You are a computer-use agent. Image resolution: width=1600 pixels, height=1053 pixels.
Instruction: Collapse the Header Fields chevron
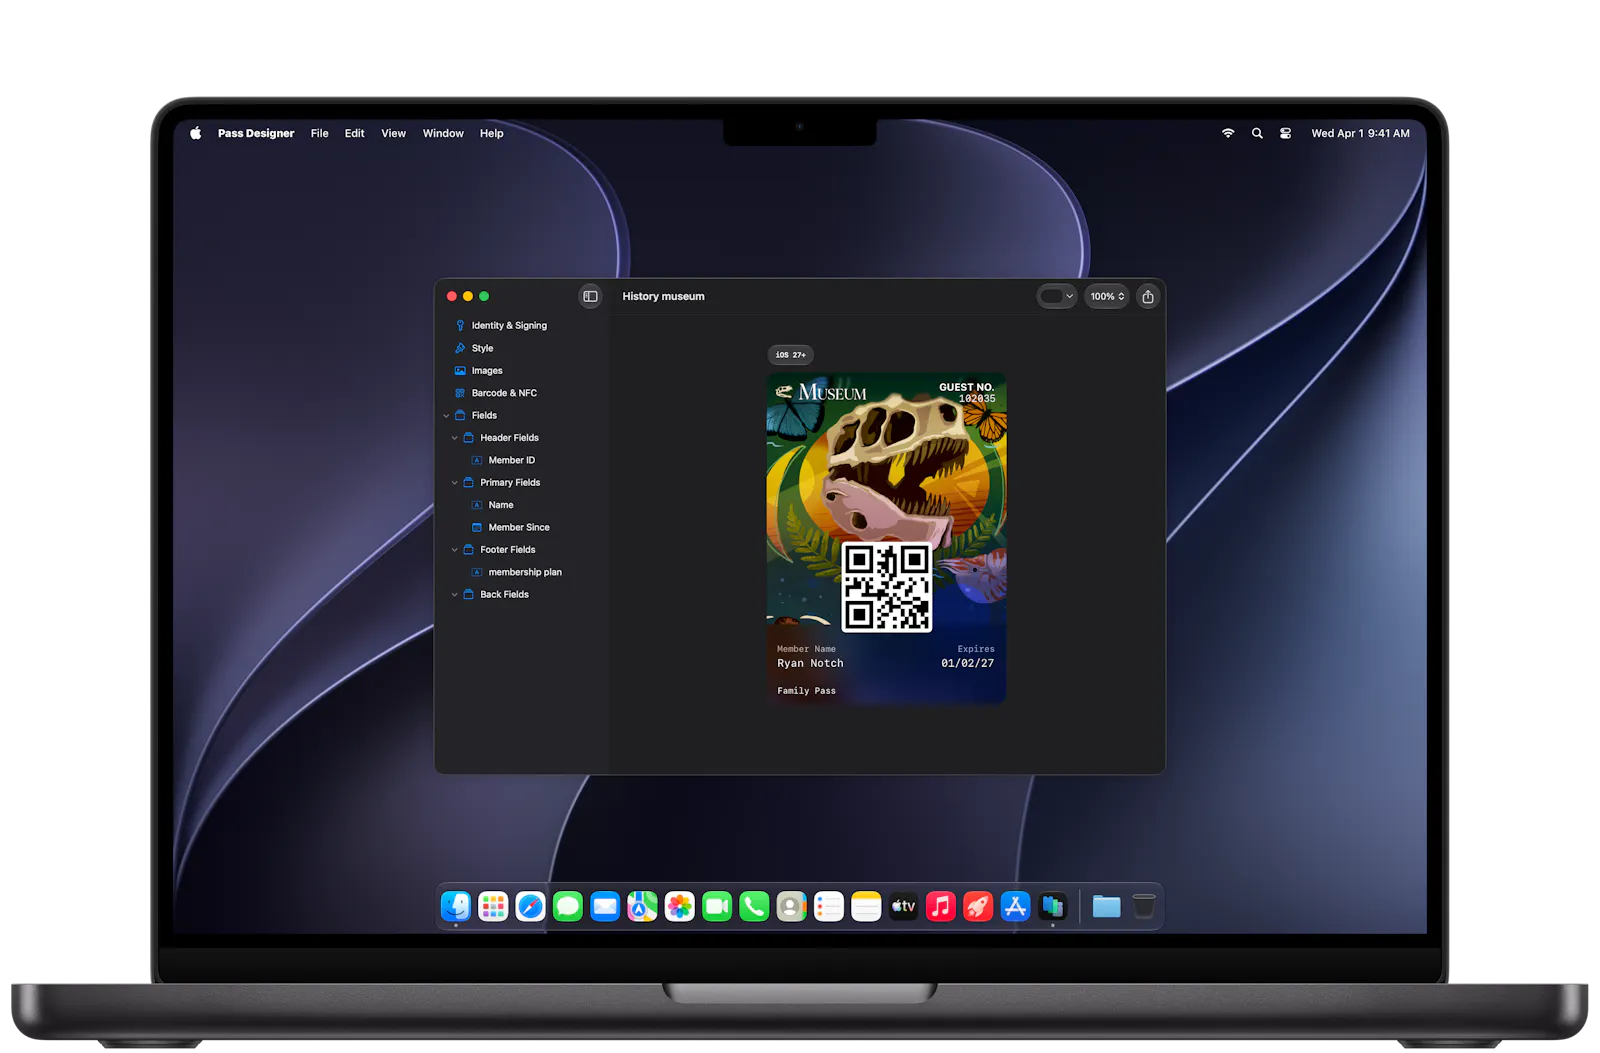coord(454,438)
